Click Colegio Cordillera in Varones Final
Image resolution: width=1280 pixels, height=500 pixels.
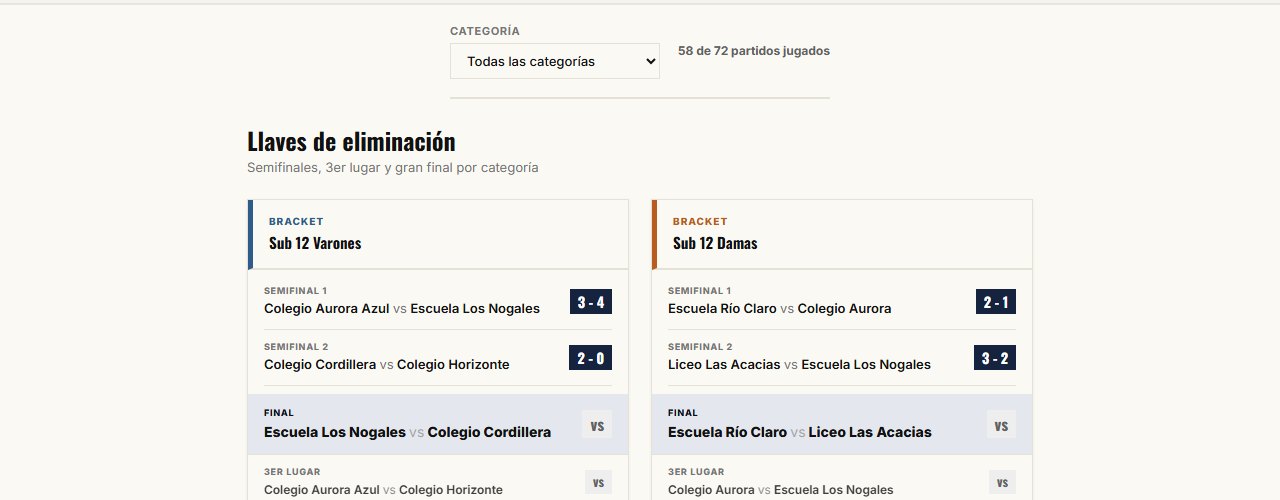(489, 432)
